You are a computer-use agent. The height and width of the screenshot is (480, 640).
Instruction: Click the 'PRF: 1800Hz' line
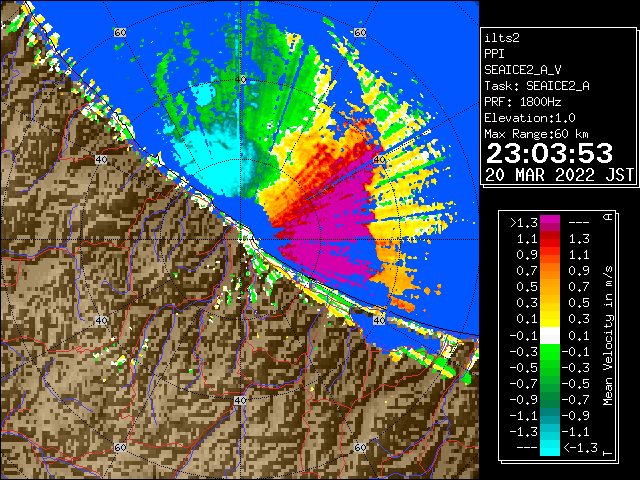pos(523,102)
